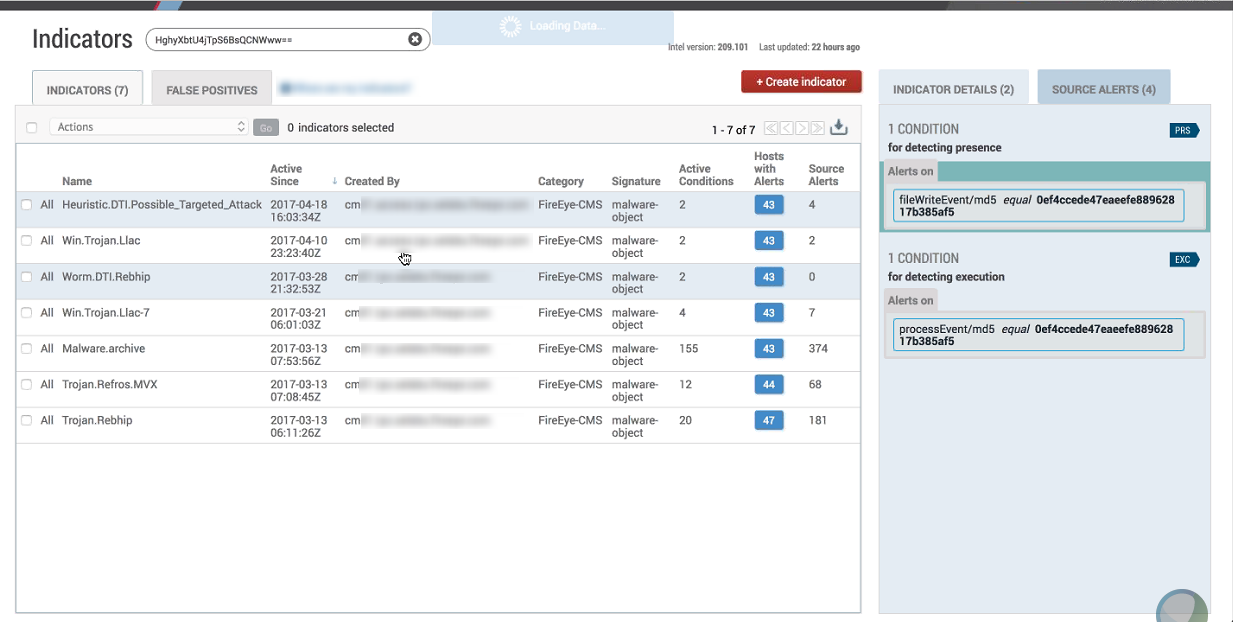Open the Actions dropdown
Screen dimensions: 1233x622
[x=149, y=127]
